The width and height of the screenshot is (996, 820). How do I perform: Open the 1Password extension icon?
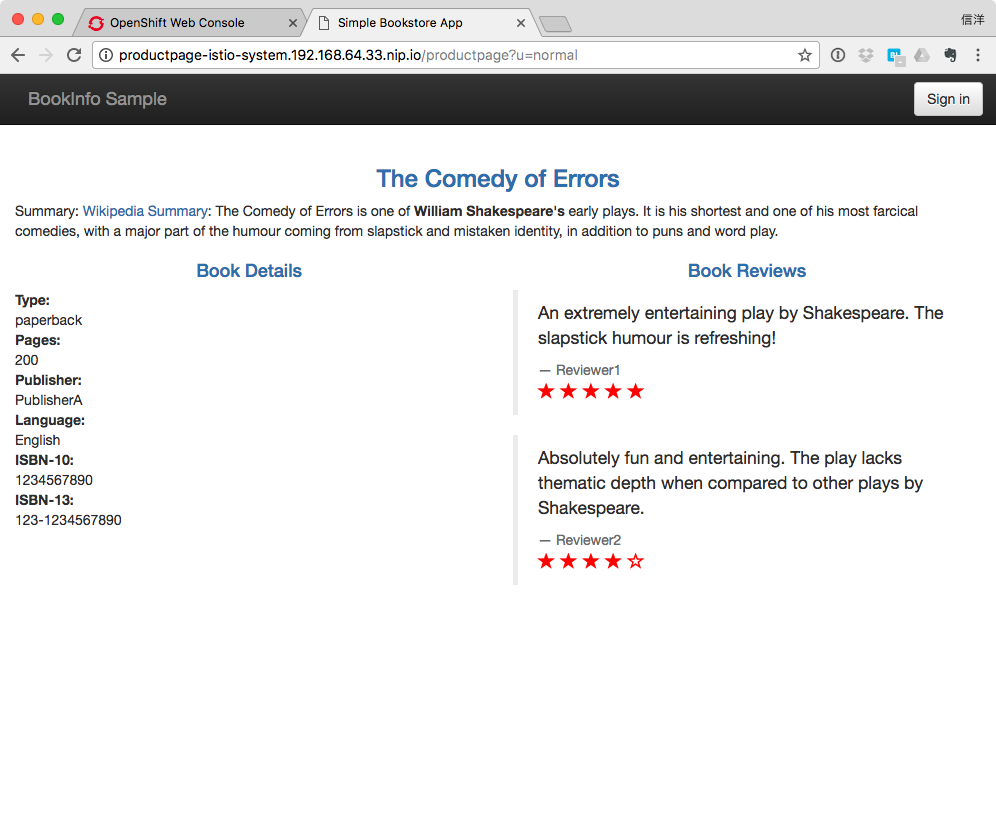(x=838, y=55)
